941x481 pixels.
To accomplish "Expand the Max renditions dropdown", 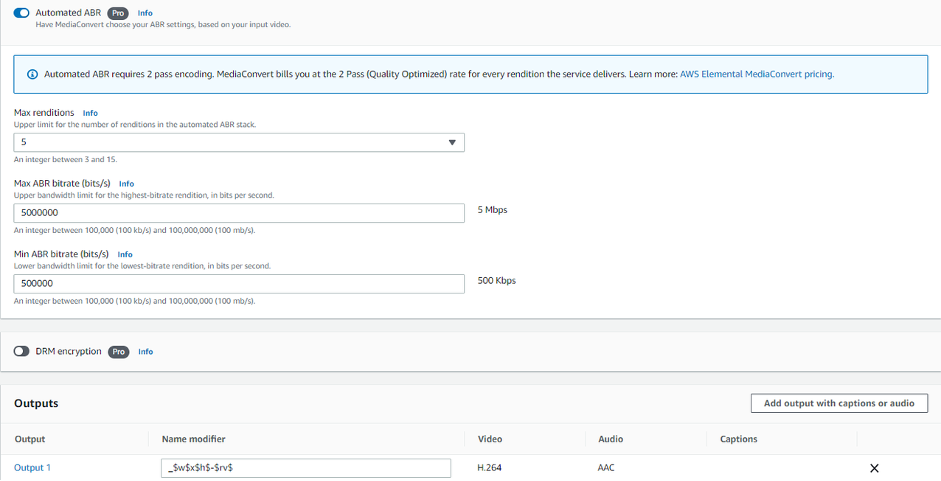I will (239, 142).
